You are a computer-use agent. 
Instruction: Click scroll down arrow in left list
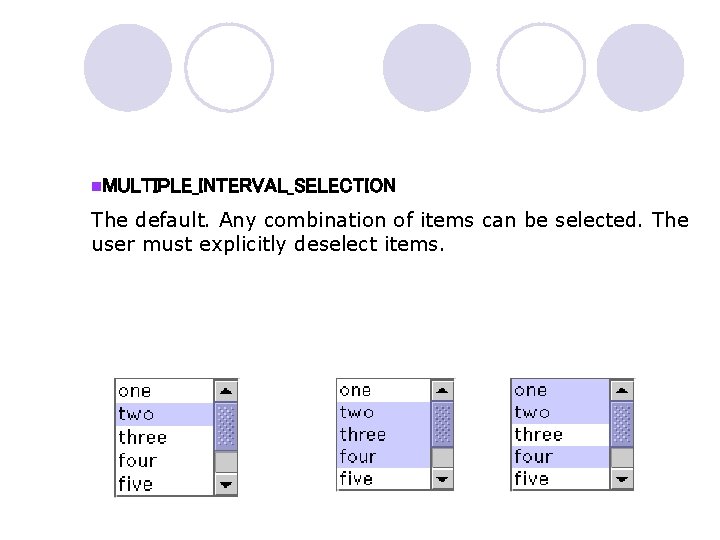tap(226, 484)
